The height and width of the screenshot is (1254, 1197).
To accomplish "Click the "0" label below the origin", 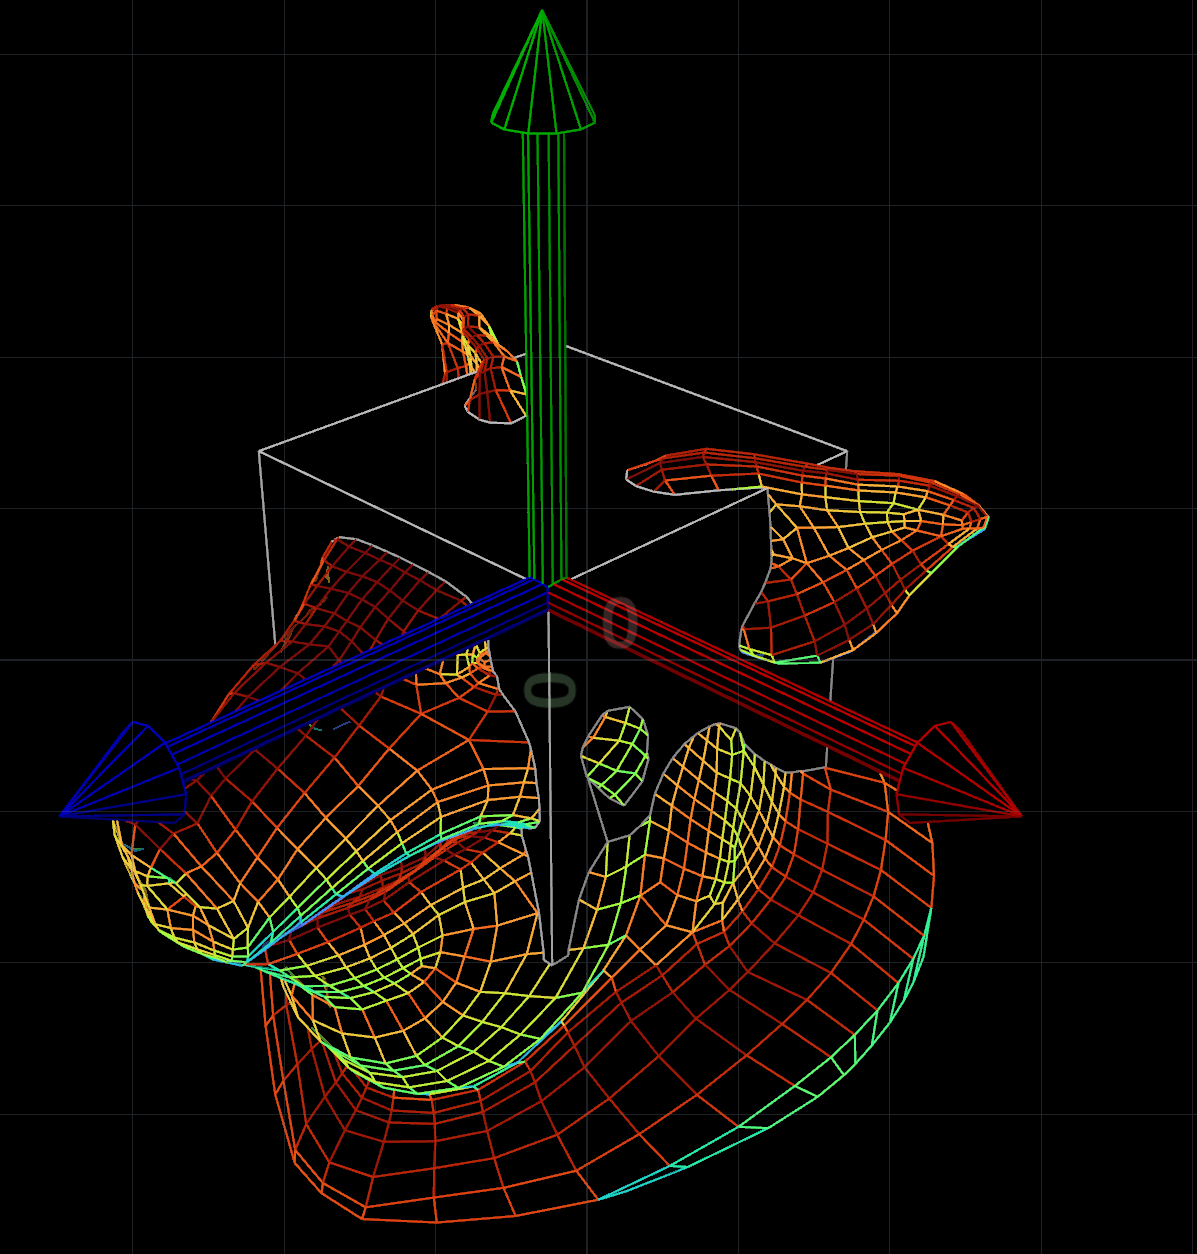I will point(550,690).
